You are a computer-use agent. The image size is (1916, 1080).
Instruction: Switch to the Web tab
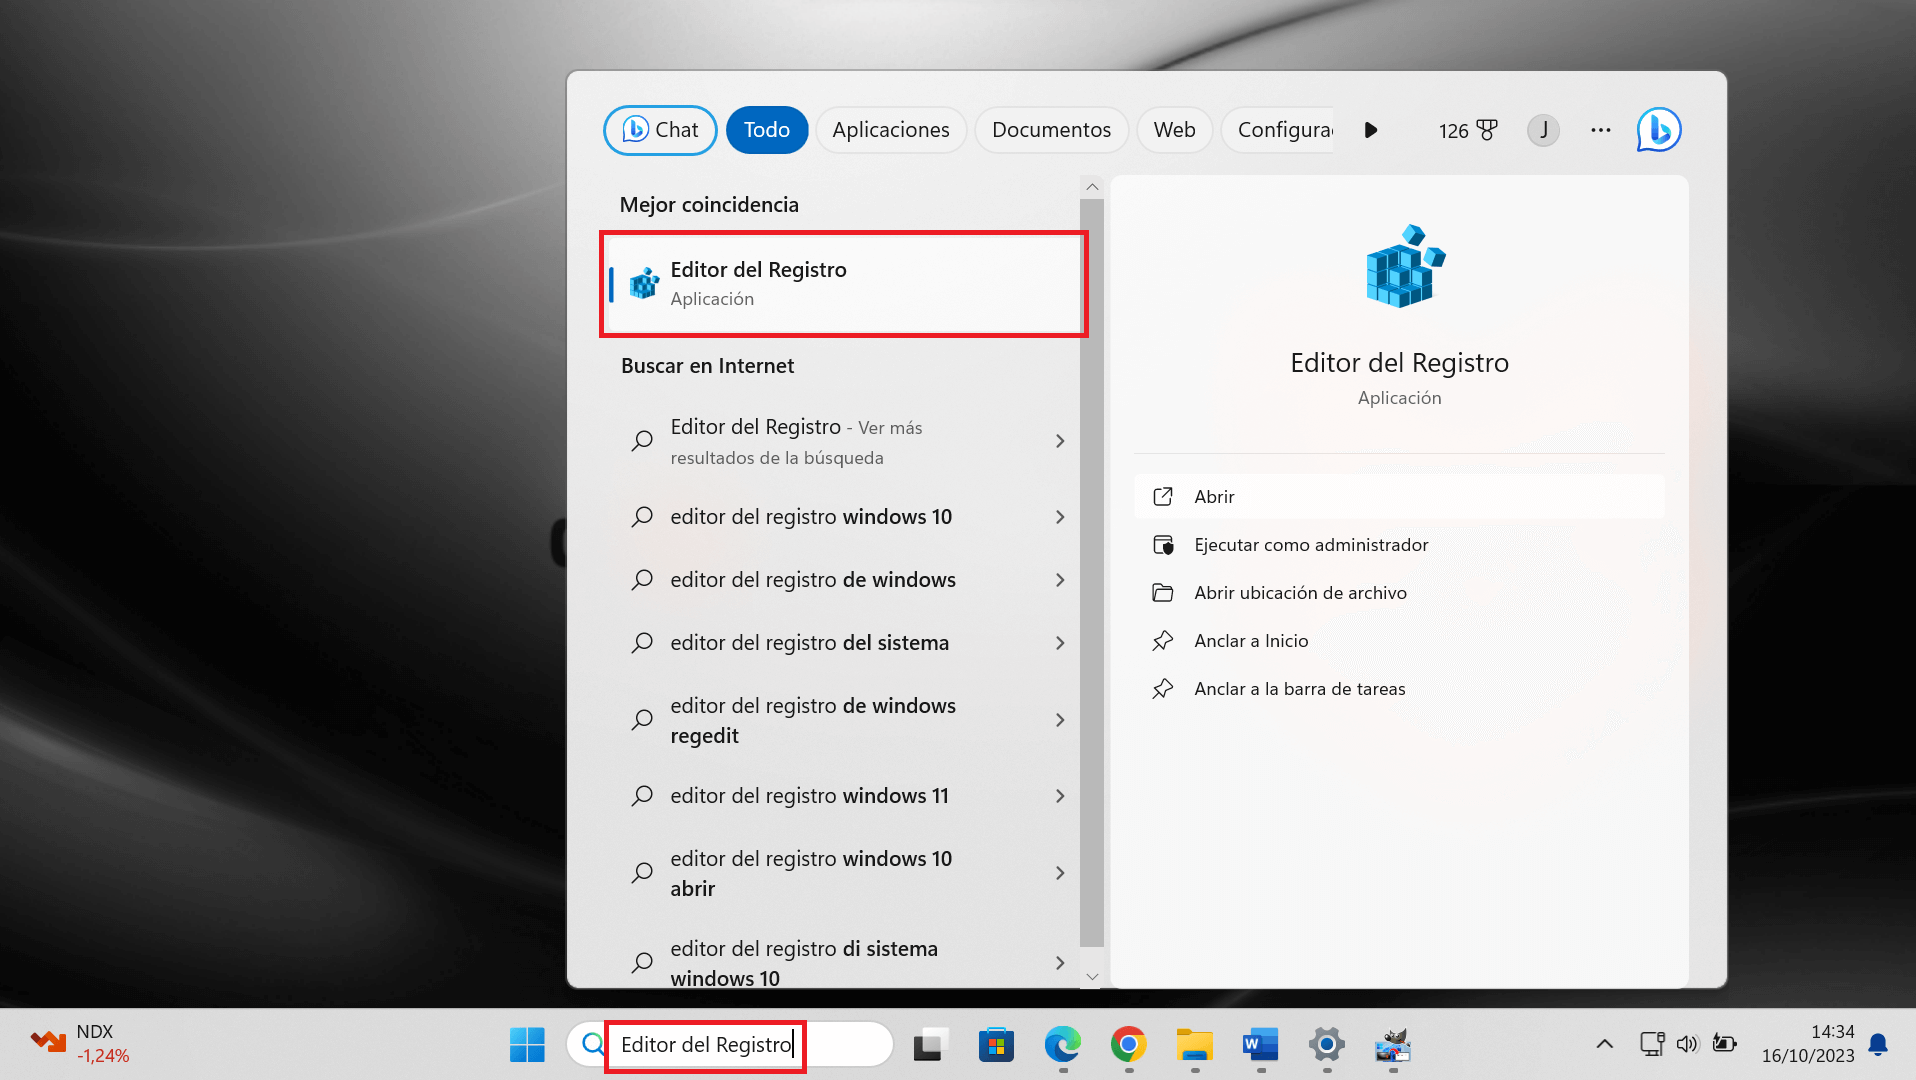click(x=1174, y=130)
